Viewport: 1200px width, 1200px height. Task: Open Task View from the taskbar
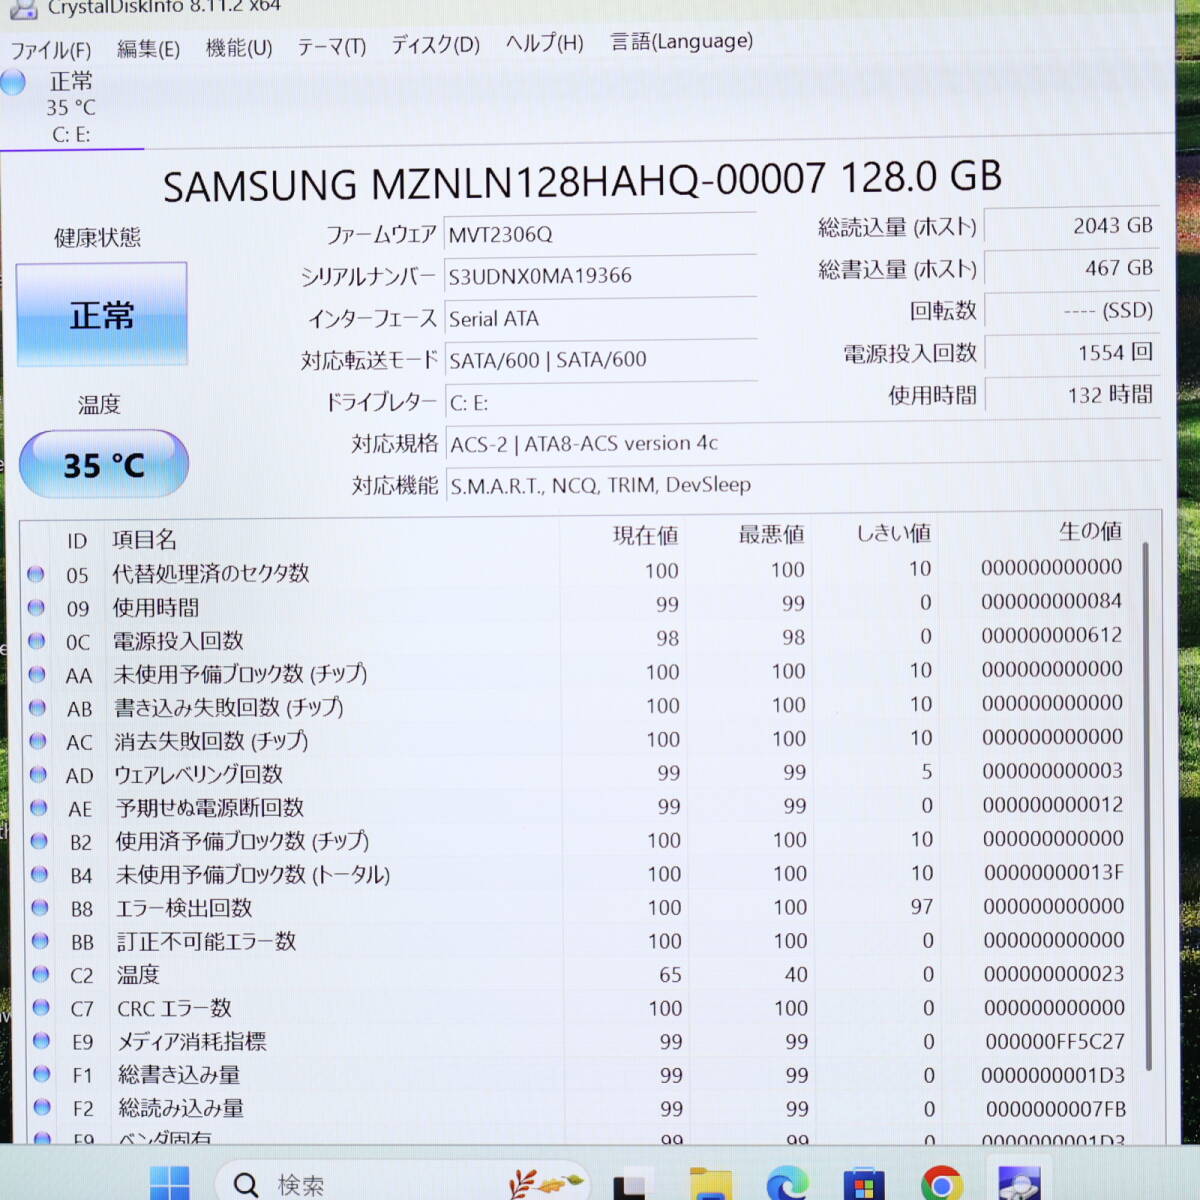point(633,1184)
